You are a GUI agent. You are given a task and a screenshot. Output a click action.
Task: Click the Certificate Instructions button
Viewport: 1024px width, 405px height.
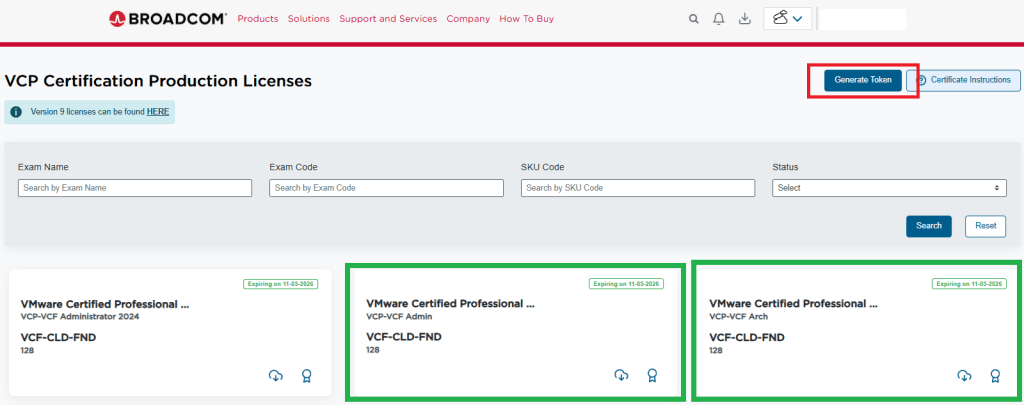pyautogui.click(x=963, y=80)
